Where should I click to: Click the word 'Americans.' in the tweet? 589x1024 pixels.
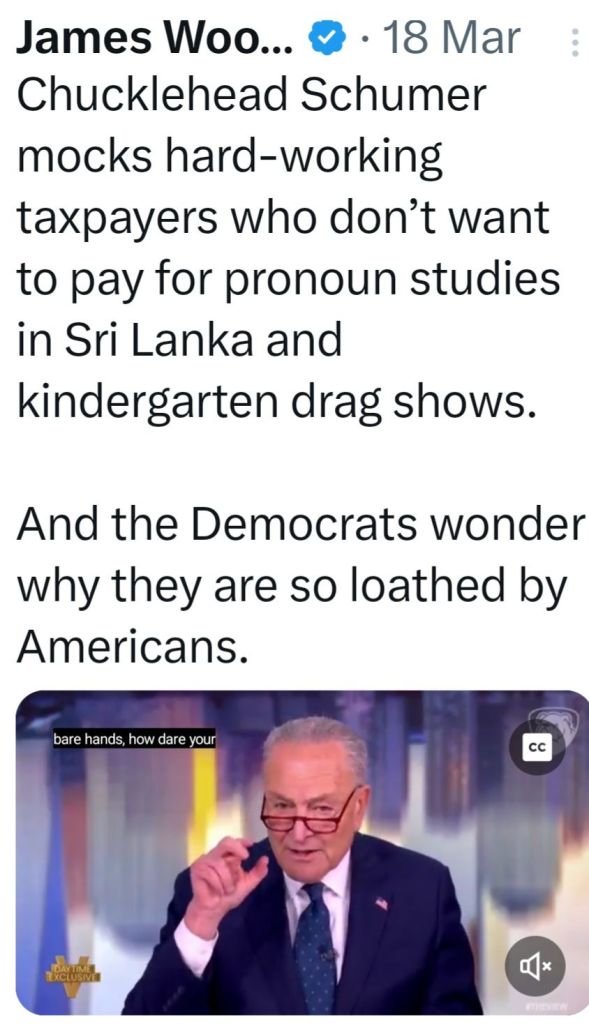tap(133, 647)
